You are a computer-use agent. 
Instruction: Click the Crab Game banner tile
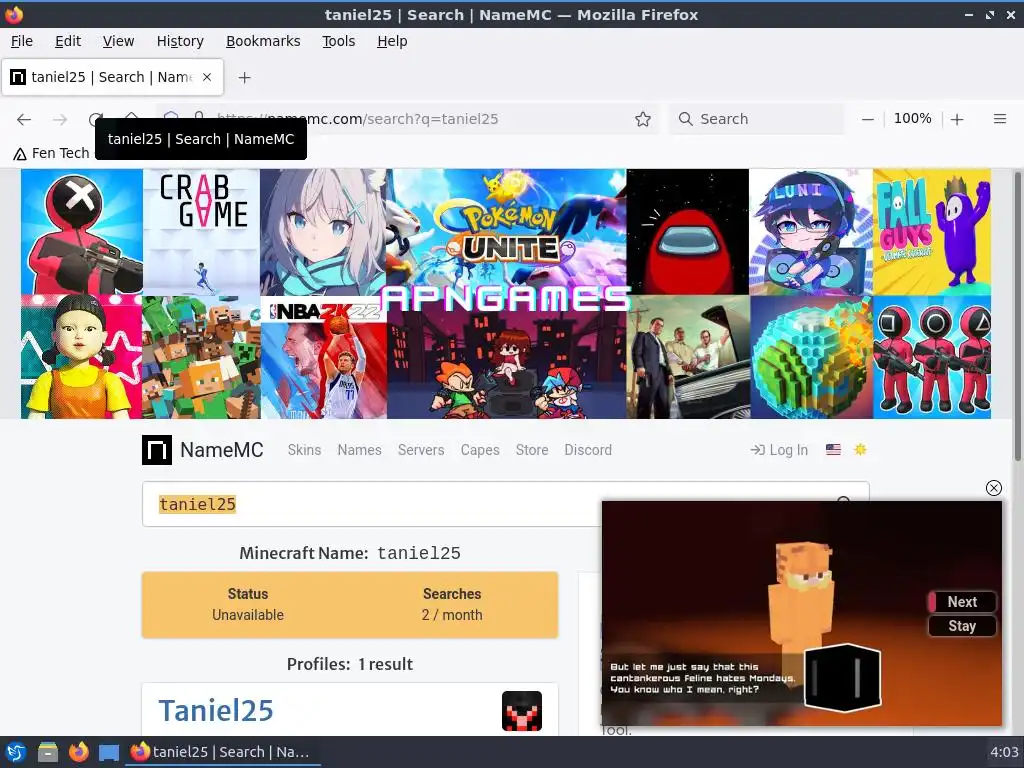pos(201,232)
